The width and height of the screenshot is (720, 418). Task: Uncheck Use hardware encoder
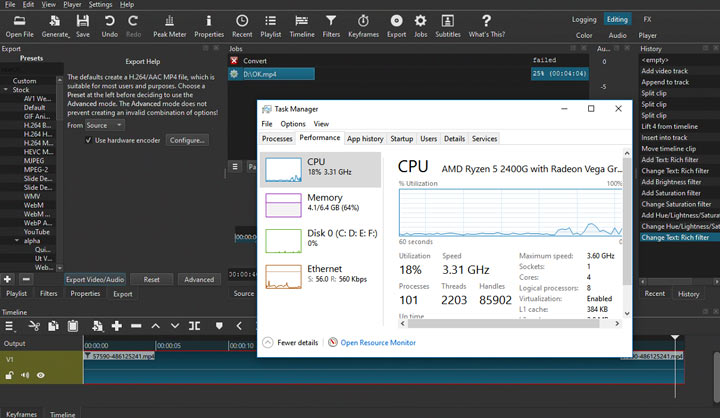(x=88, y=141)
